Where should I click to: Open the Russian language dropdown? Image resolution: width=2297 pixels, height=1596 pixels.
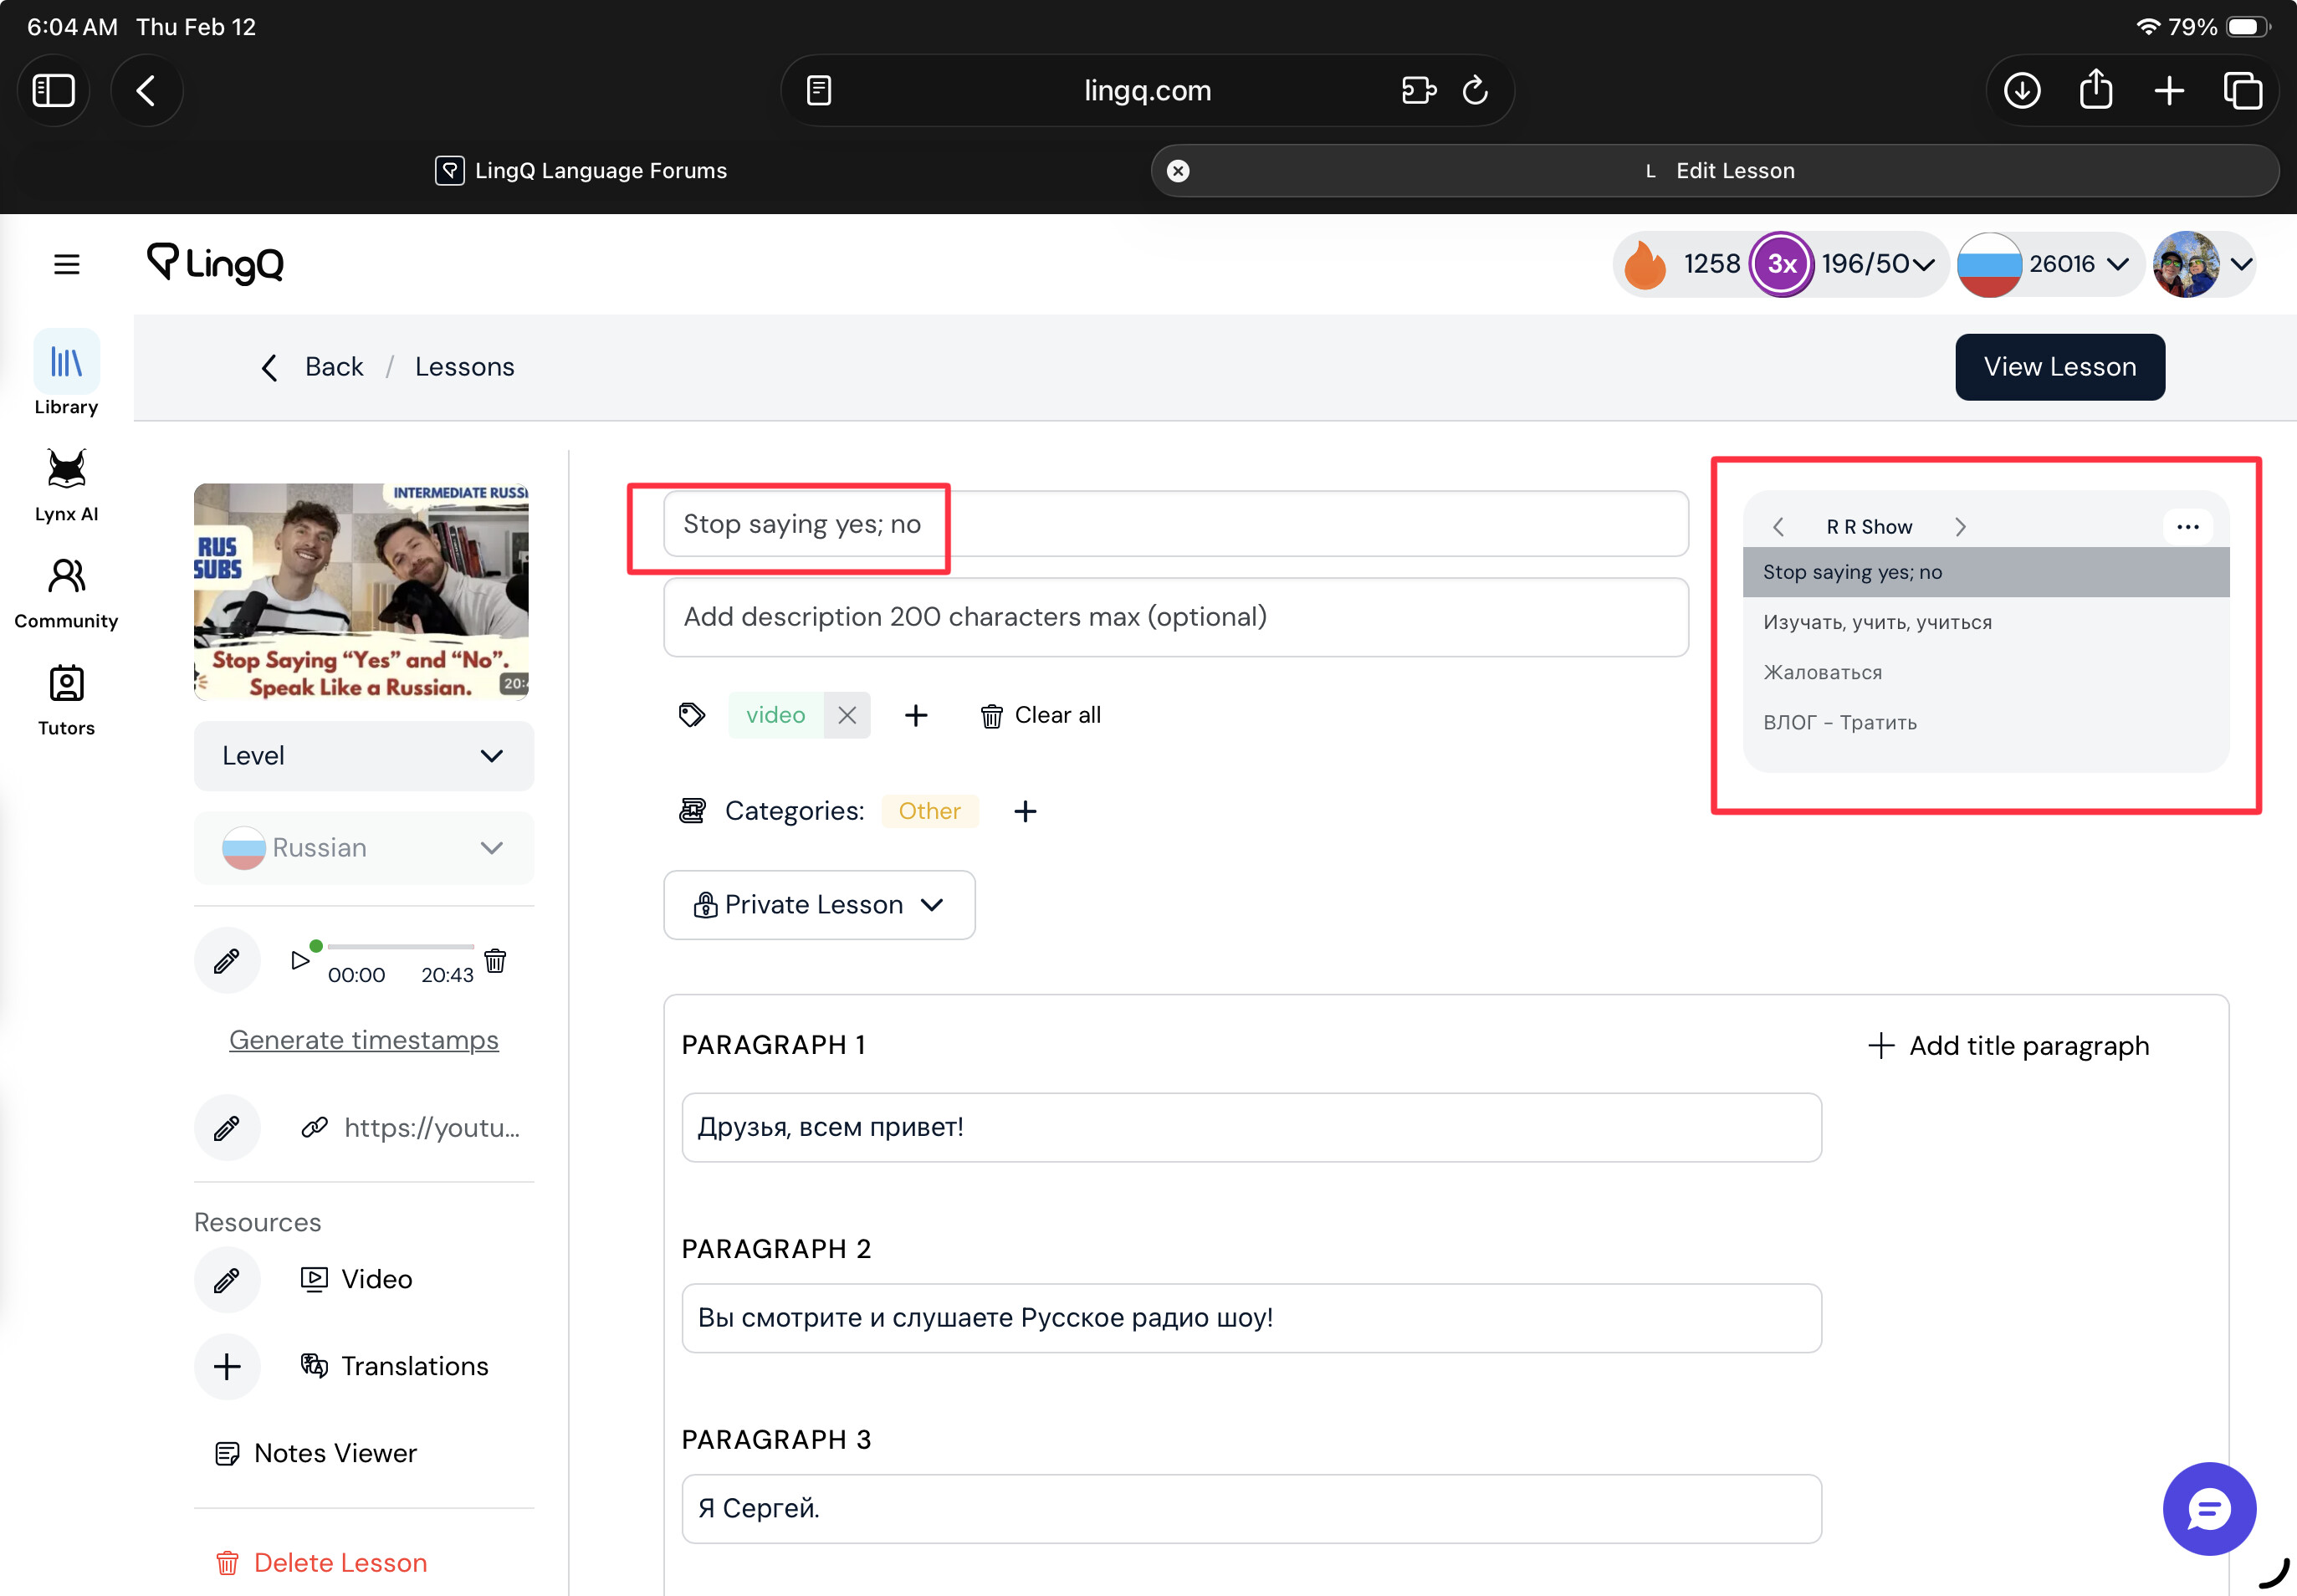pyautogui.click(x=363, y=848)
